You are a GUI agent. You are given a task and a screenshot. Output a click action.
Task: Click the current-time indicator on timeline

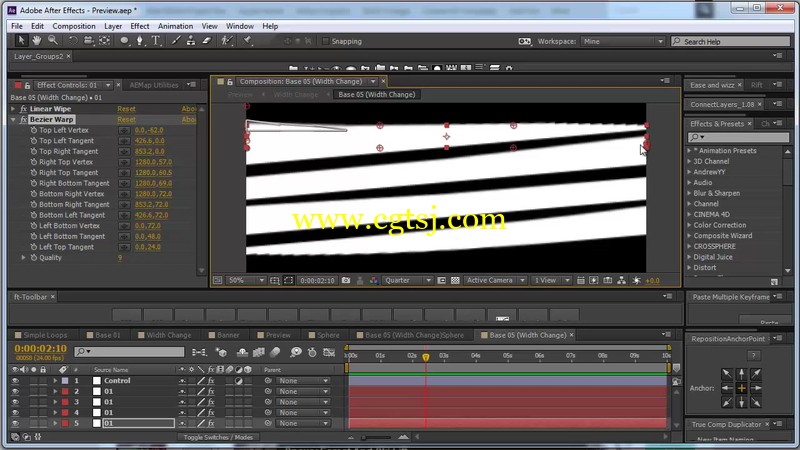click(426, 357)
